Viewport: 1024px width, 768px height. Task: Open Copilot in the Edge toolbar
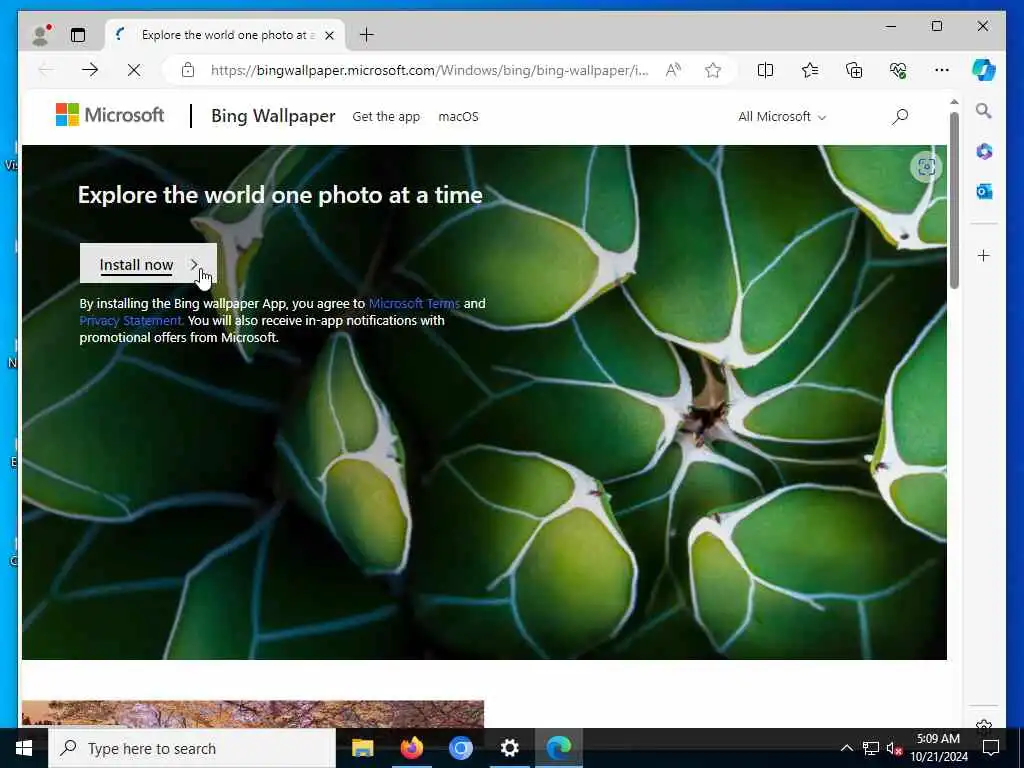pyautogui.click(x=984, y=70)
